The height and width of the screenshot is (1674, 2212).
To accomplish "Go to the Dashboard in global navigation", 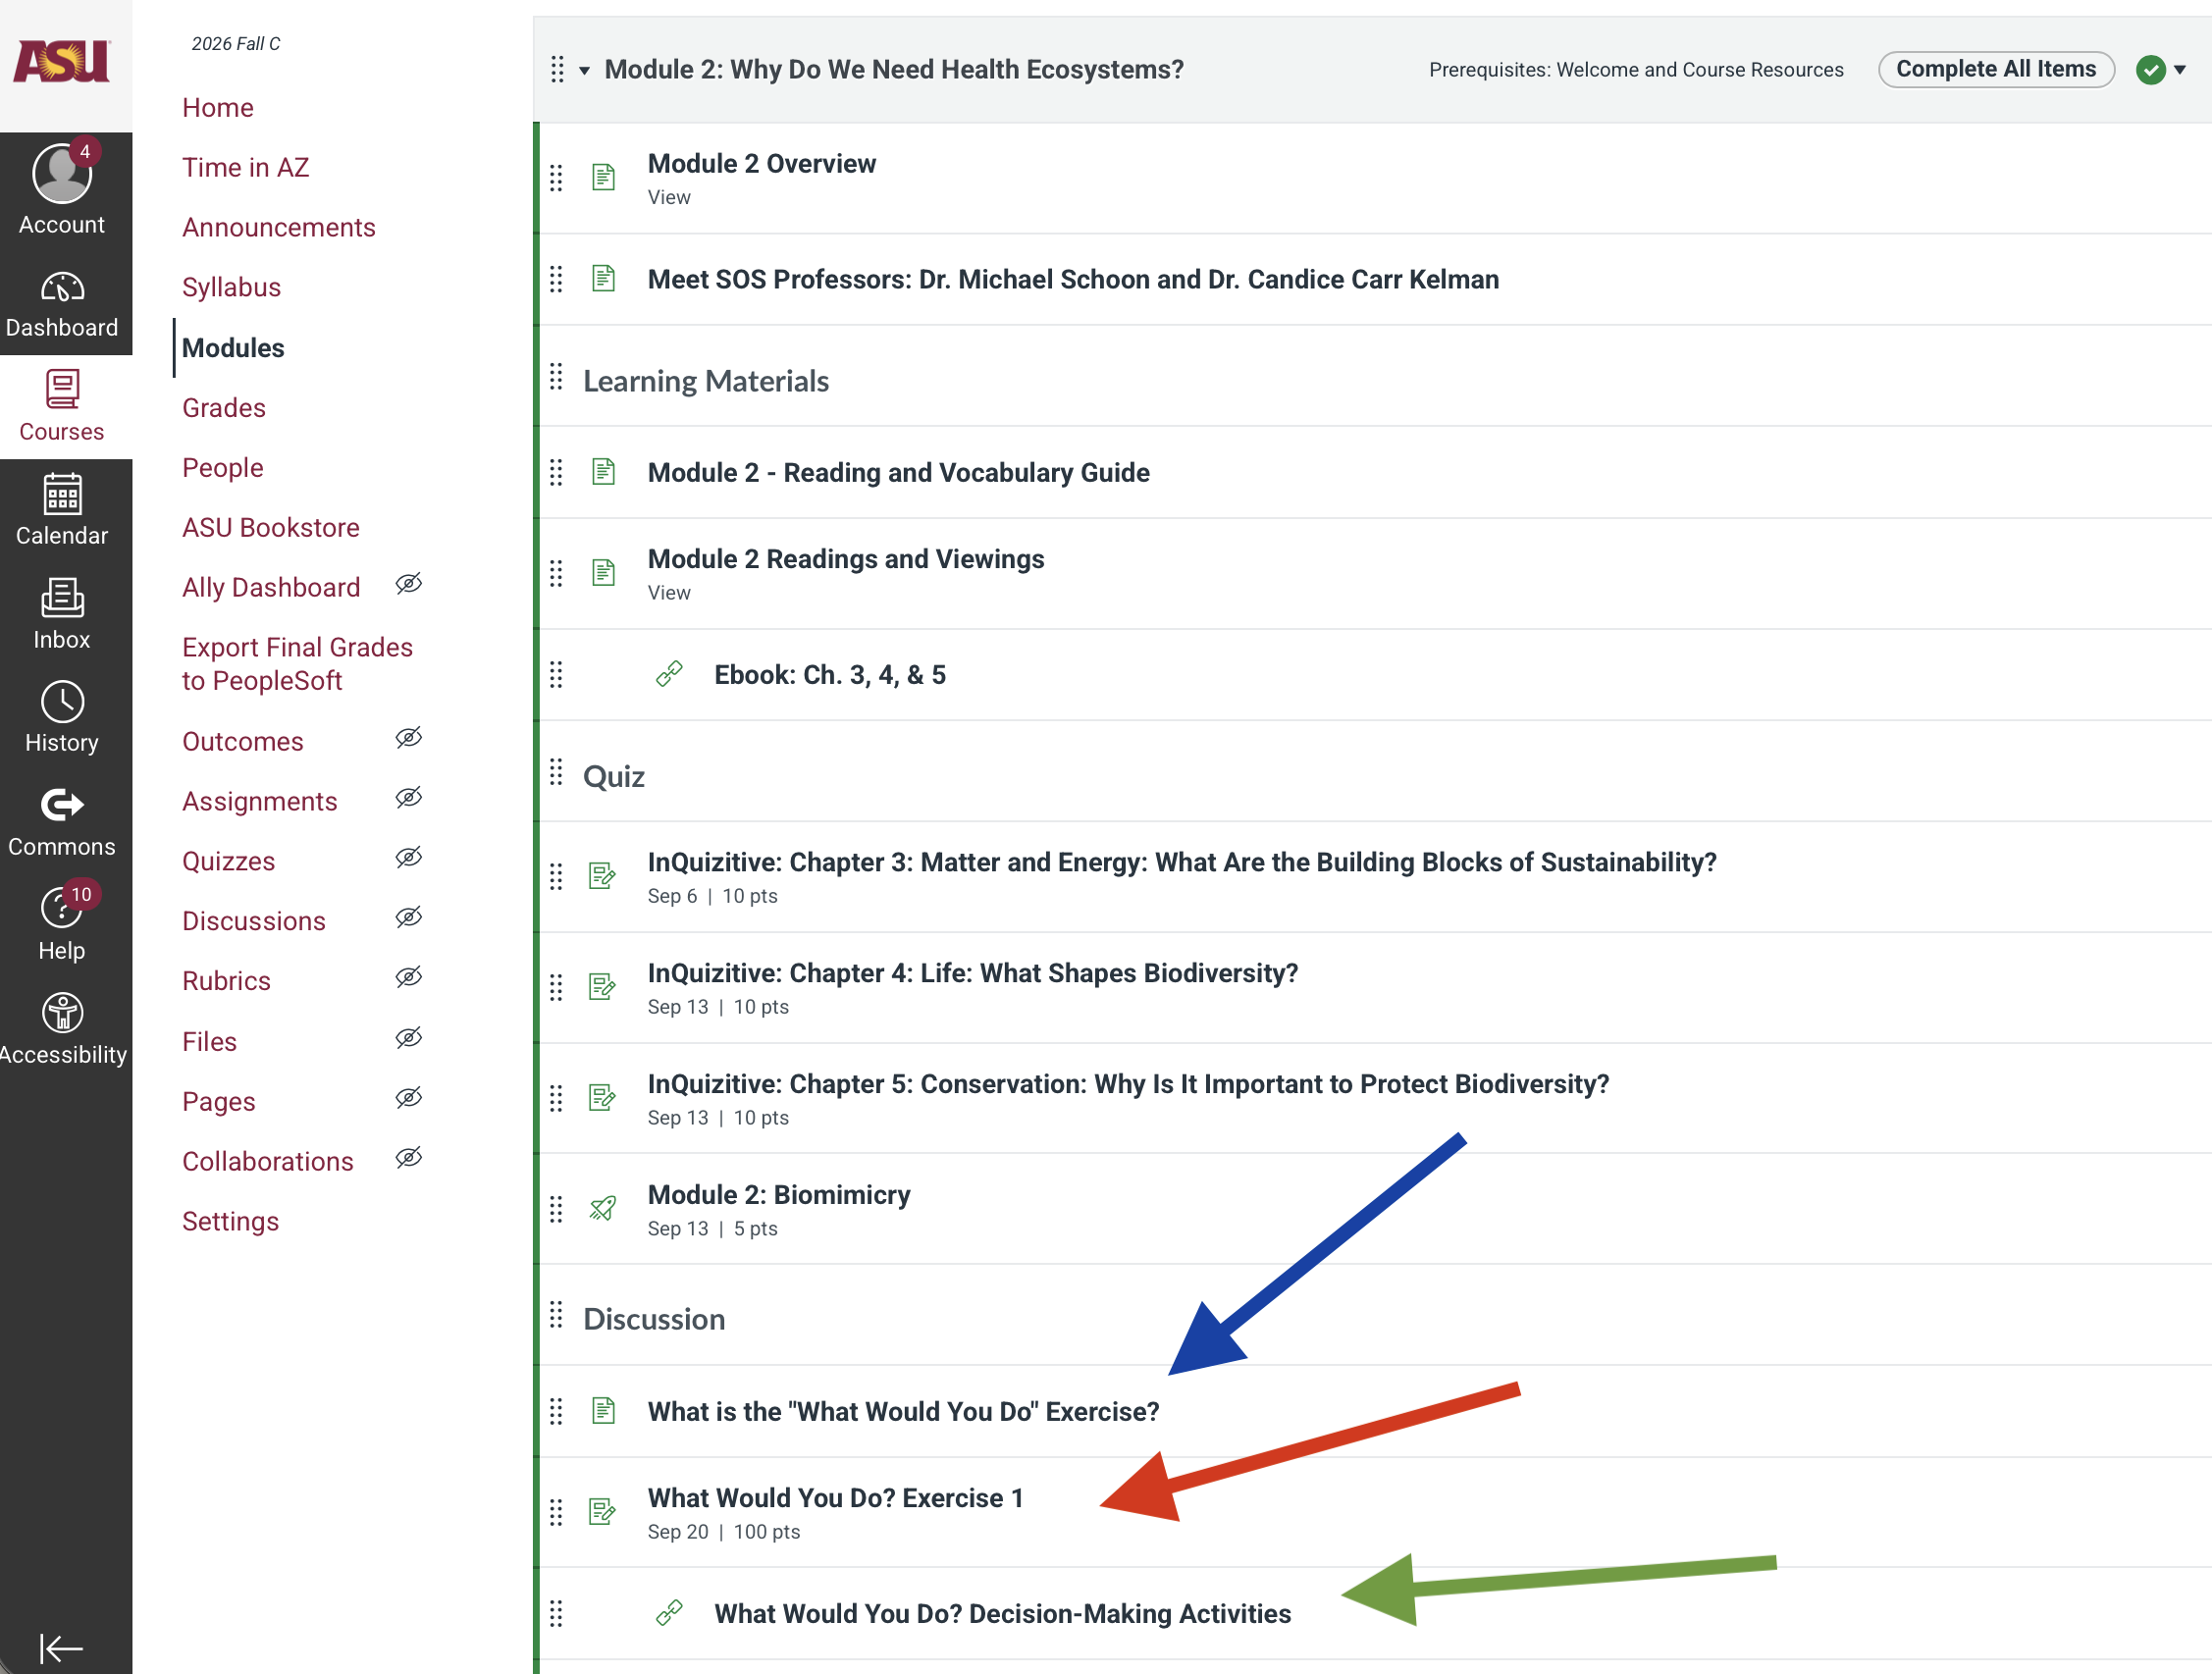I will click(x=62, y=305).
